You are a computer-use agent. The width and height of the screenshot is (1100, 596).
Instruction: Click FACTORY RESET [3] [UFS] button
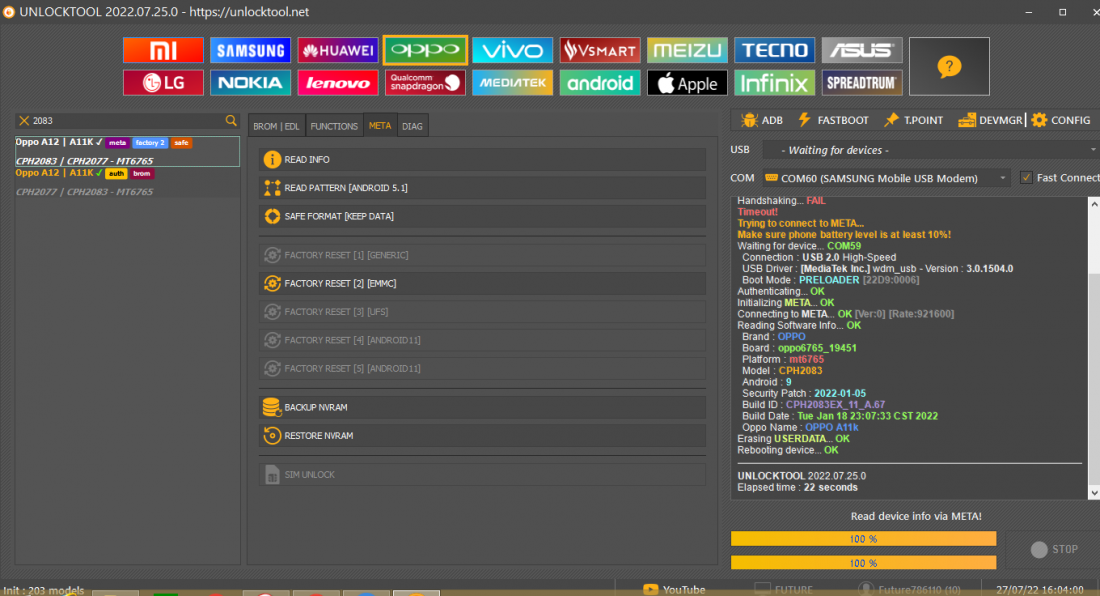tap(483, 311)
